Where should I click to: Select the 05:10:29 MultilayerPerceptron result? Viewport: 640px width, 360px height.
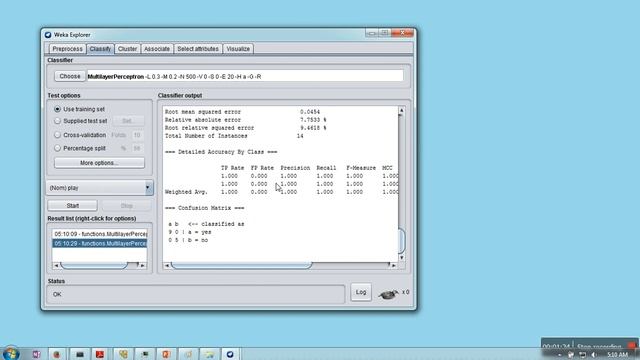pyautogui.click(x=100, y=243)
